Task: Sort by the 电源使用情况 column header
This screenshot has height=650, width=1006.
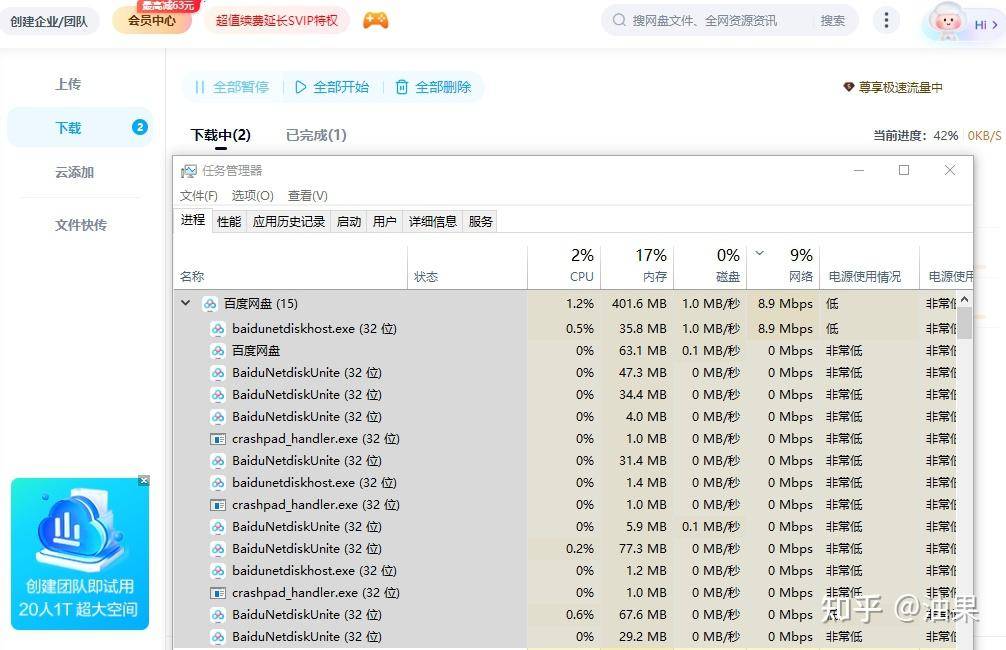Action: [x=869, y=265]
